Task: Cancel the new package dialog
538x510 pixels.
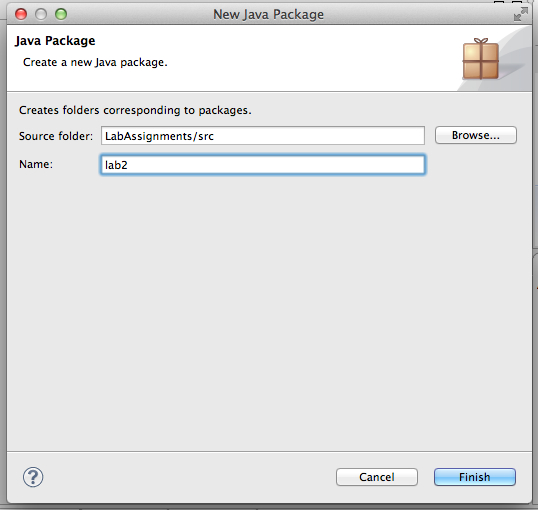Action: click(377, 477)
